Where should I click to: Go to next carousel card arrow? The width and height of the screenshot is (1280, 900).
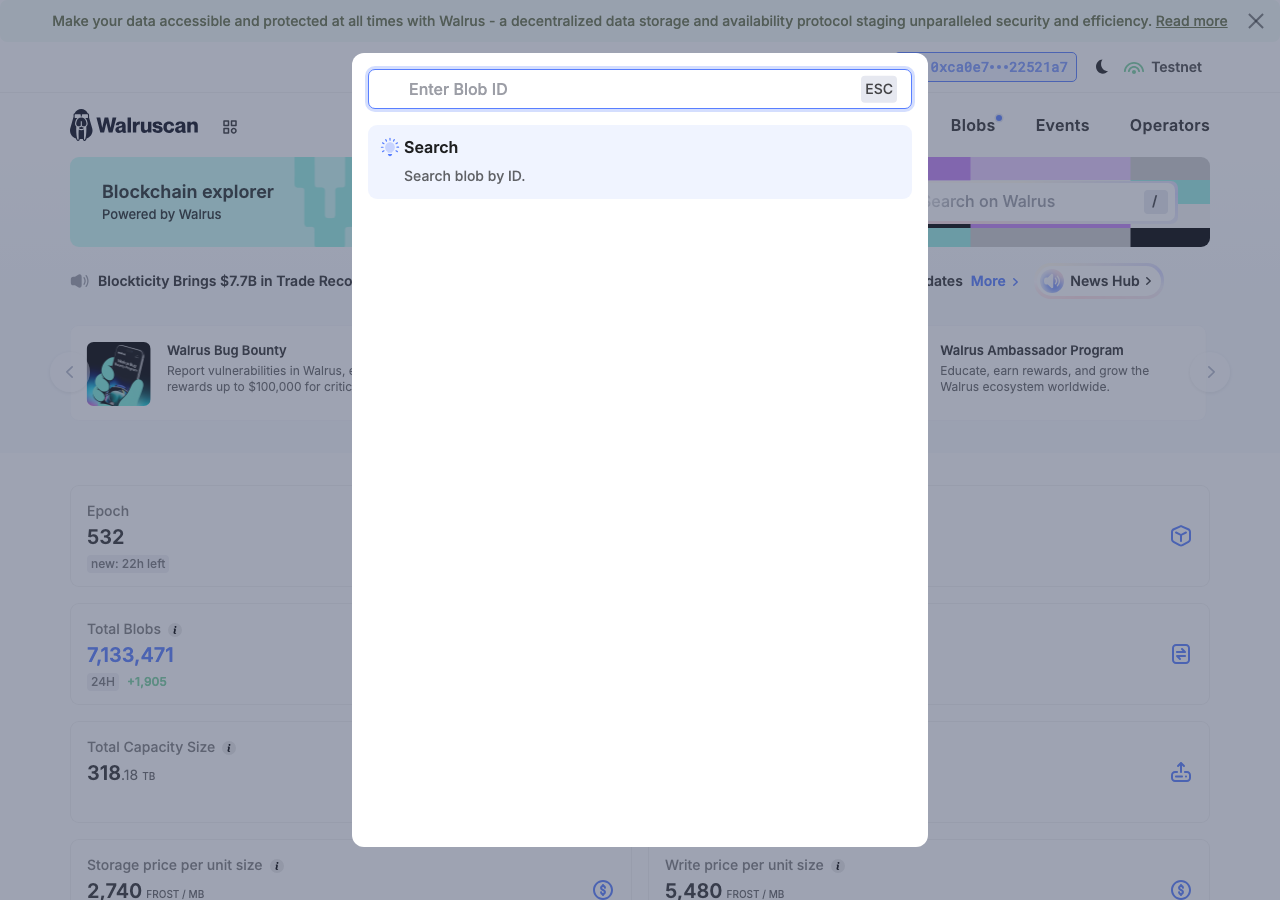[x=1210, y=372]
